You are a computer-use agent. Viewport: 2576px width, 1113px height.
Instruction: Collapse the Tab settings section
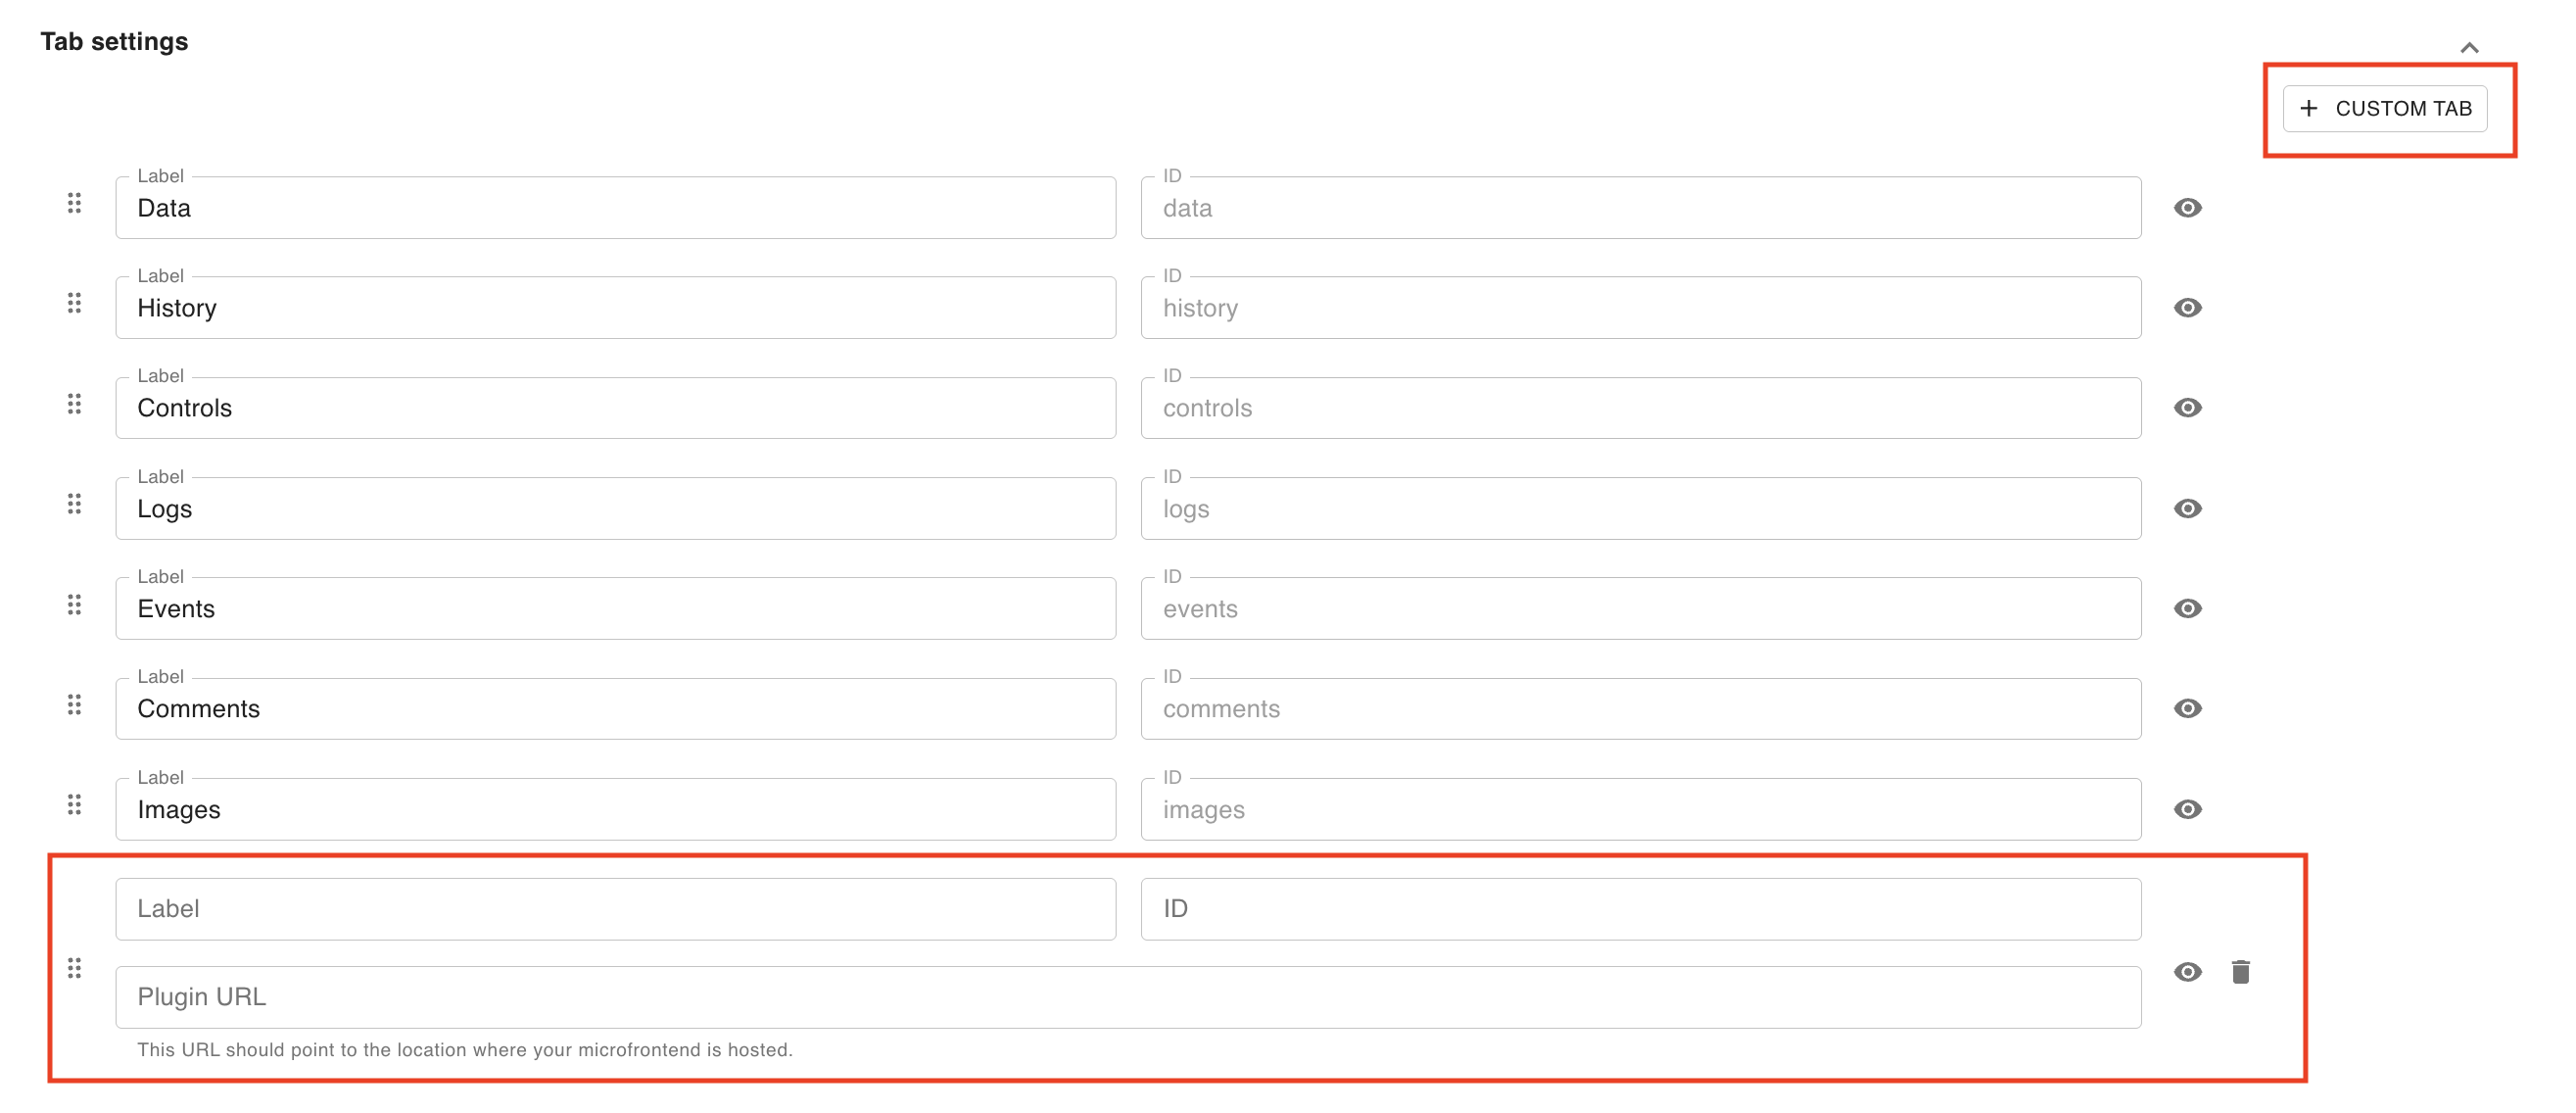point(2469,48)
